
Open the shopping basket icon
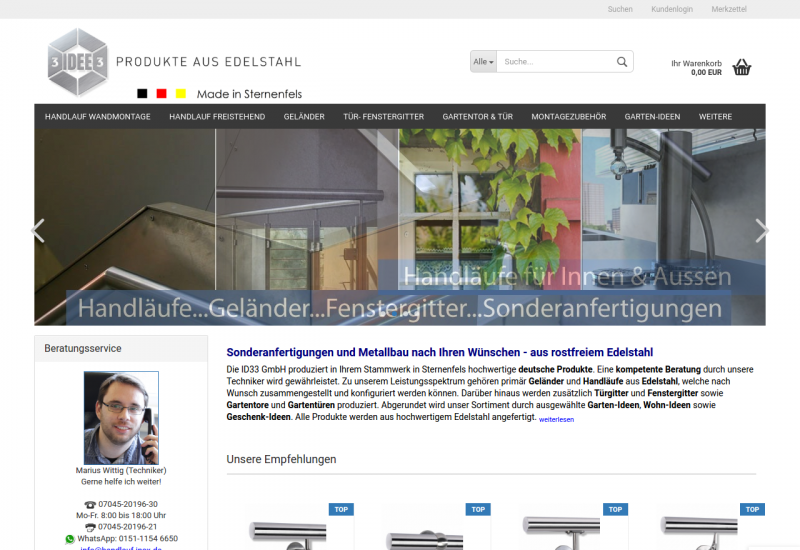[741, 68]
